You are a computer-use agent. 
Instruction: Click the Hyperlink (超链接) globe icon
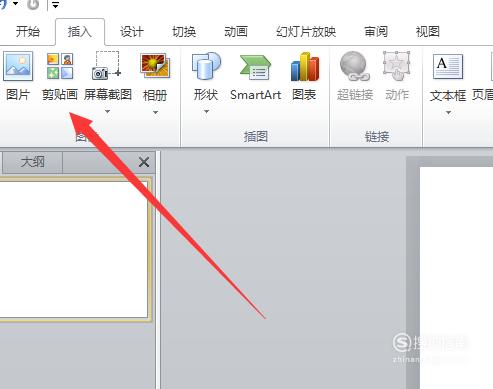point(355,66)
